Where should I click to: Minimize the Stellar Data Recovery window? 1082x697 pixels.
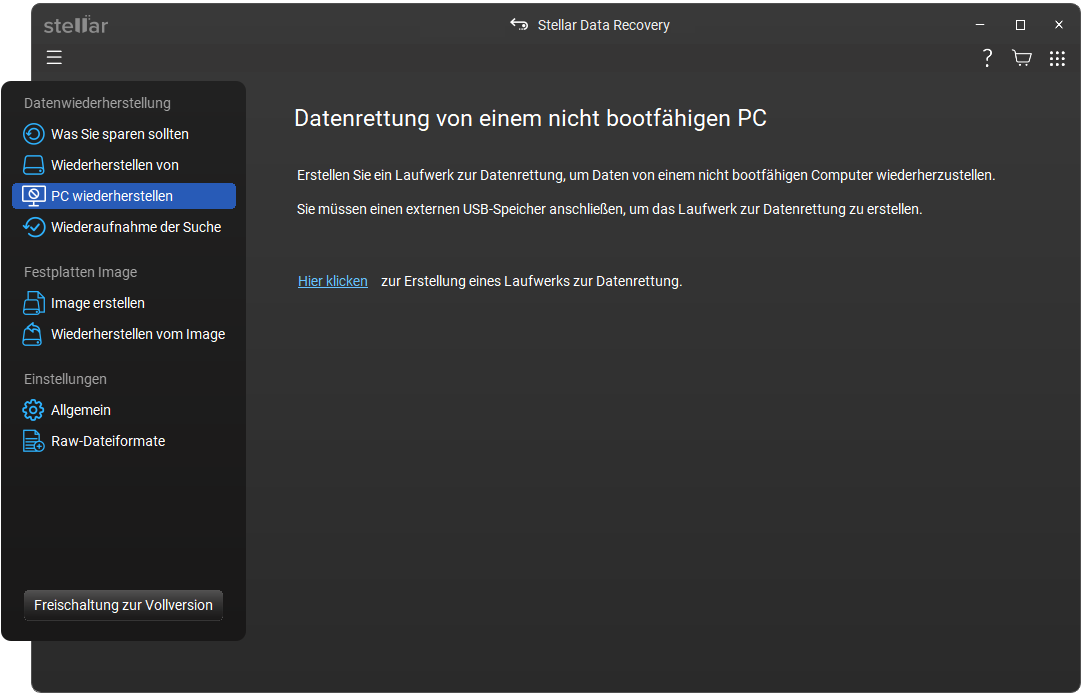(x=981, y=25)
